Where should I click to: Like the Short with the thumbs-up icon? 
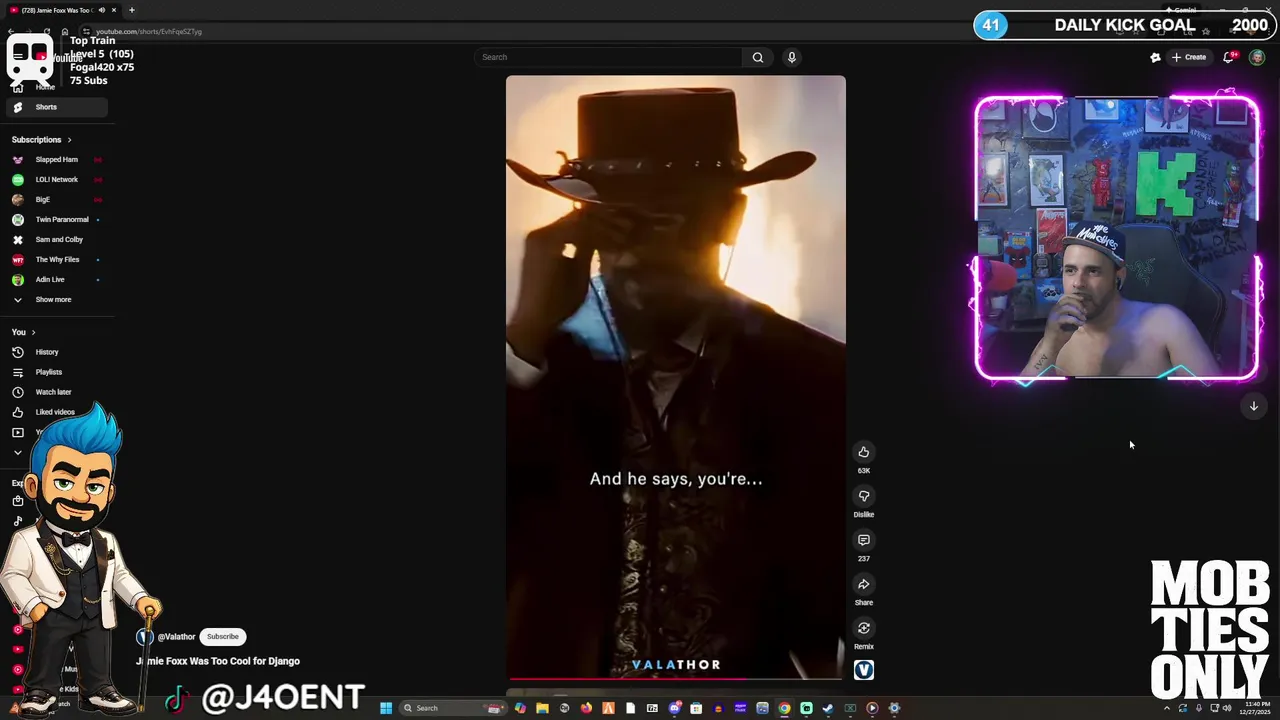tap(864, 452)
